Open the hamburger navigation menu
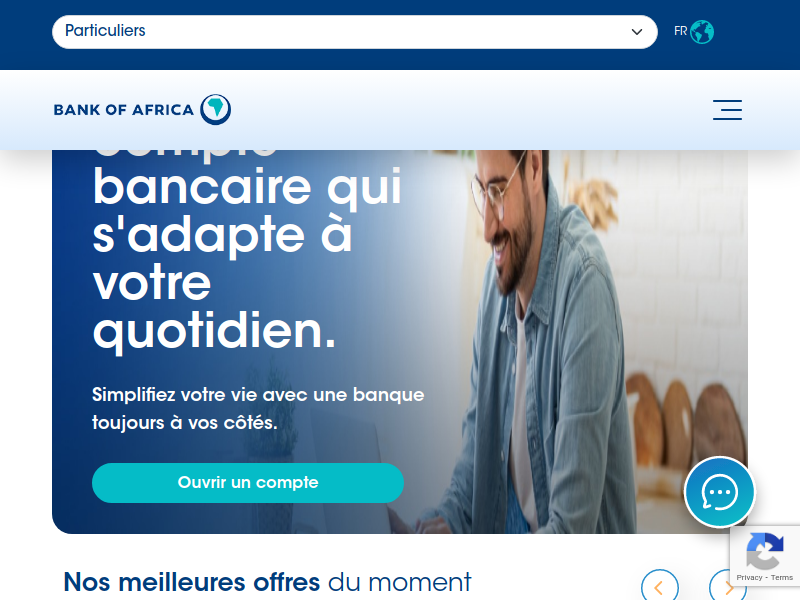The height and width of the screenshot is (600, 800). pos(727,110)
